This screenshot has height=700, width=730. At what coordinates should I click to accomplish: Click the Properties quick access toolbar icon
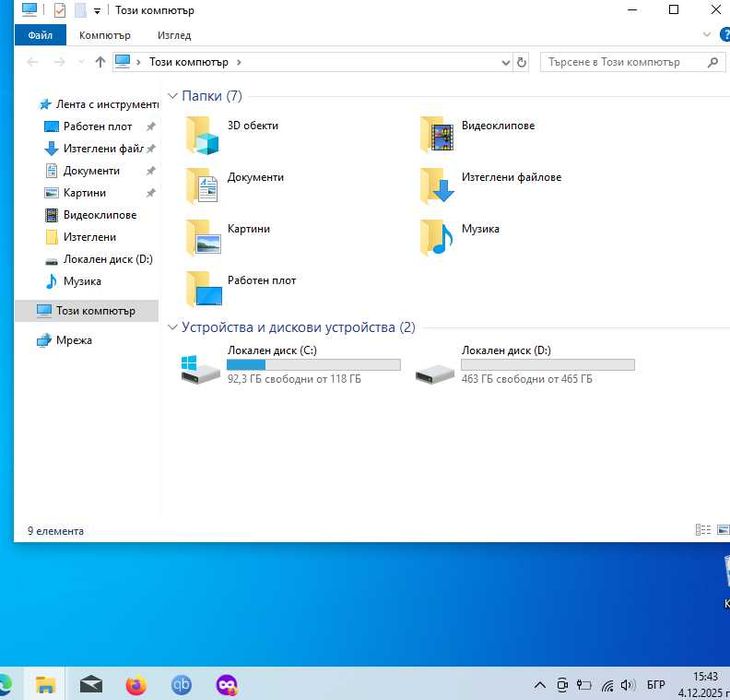60,10
